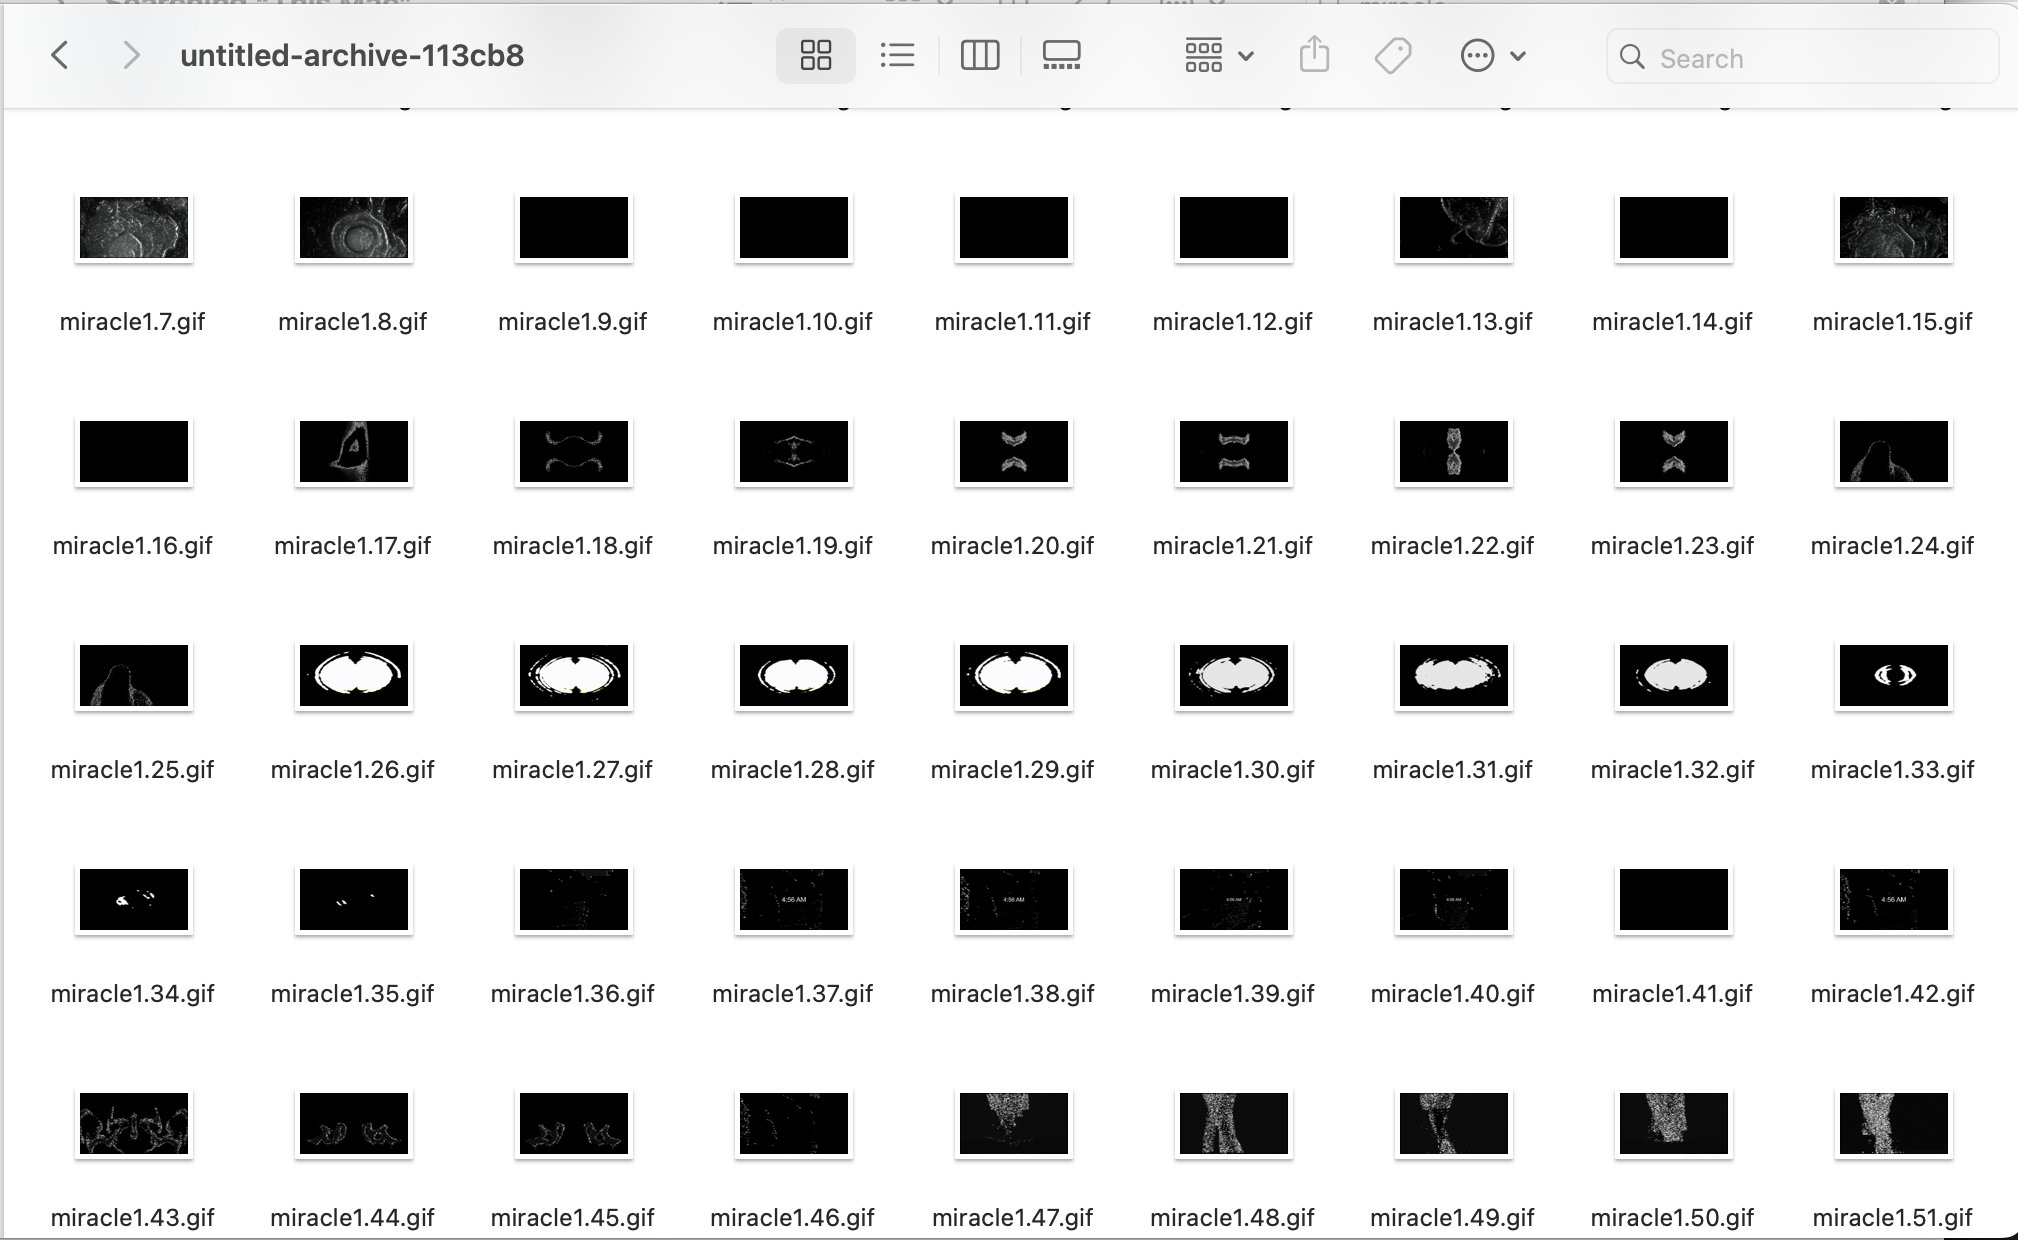Screen dimensions: 2018x1240
Task: Select the miracle1.8.gif thumbnail
Action: [354, 228]
